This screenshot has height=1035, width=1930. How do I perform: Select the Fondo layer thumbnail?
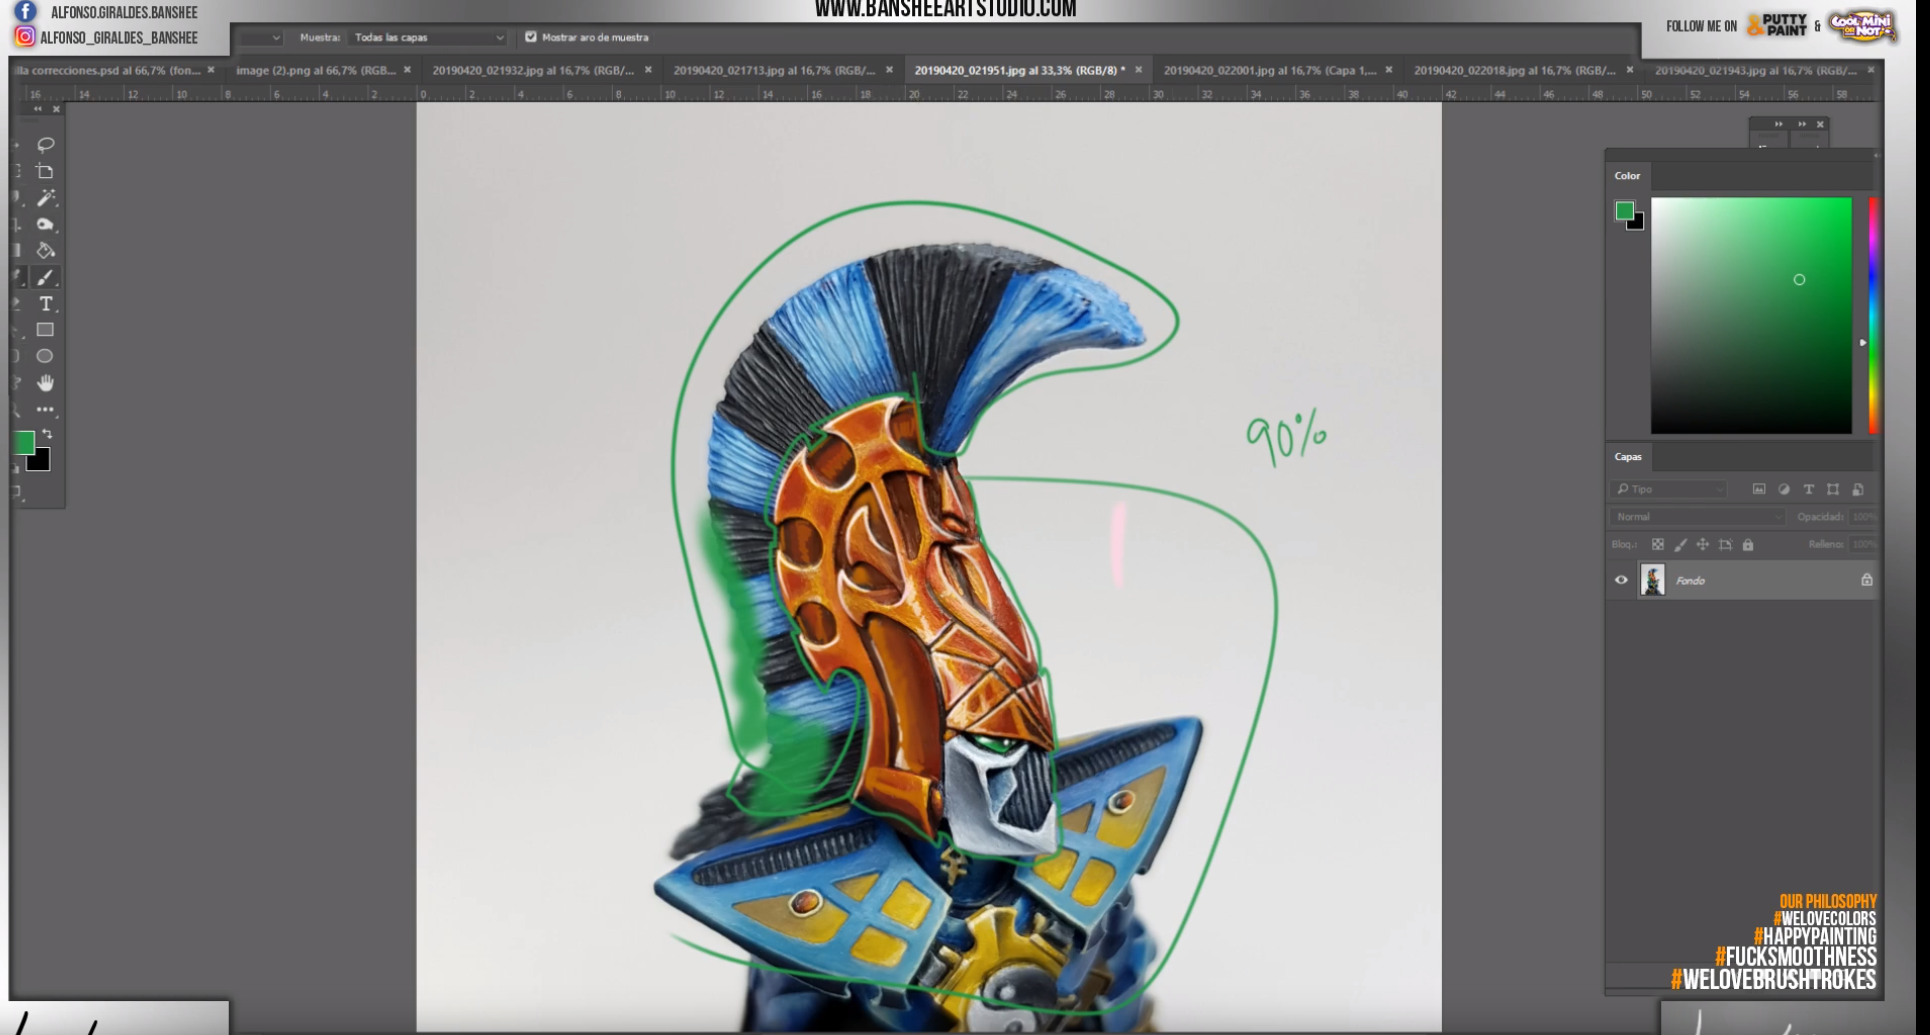point(1652,580)
